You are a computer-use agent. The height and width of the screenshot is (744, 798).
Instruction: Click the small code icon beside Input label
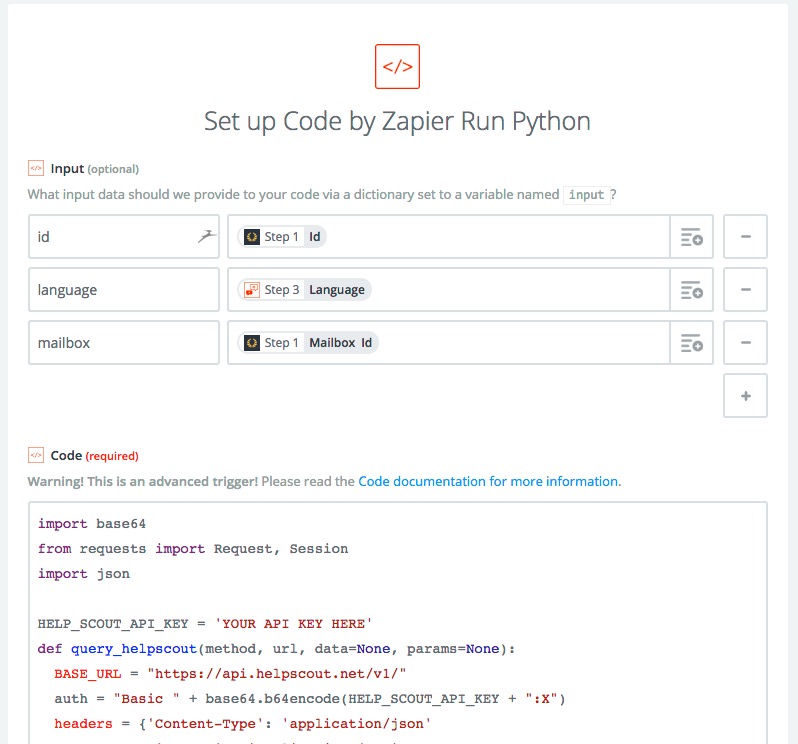point(36,168)
